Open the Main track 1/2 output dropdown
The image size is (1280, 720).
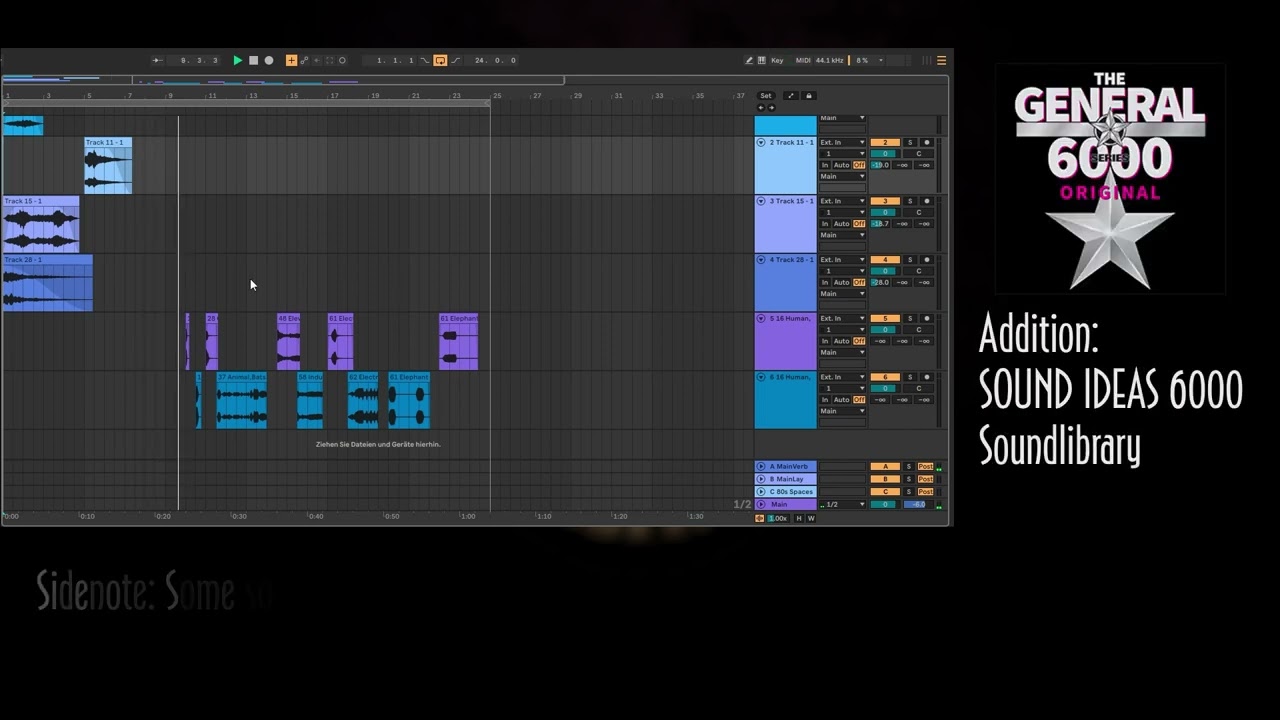click(843, 505)
